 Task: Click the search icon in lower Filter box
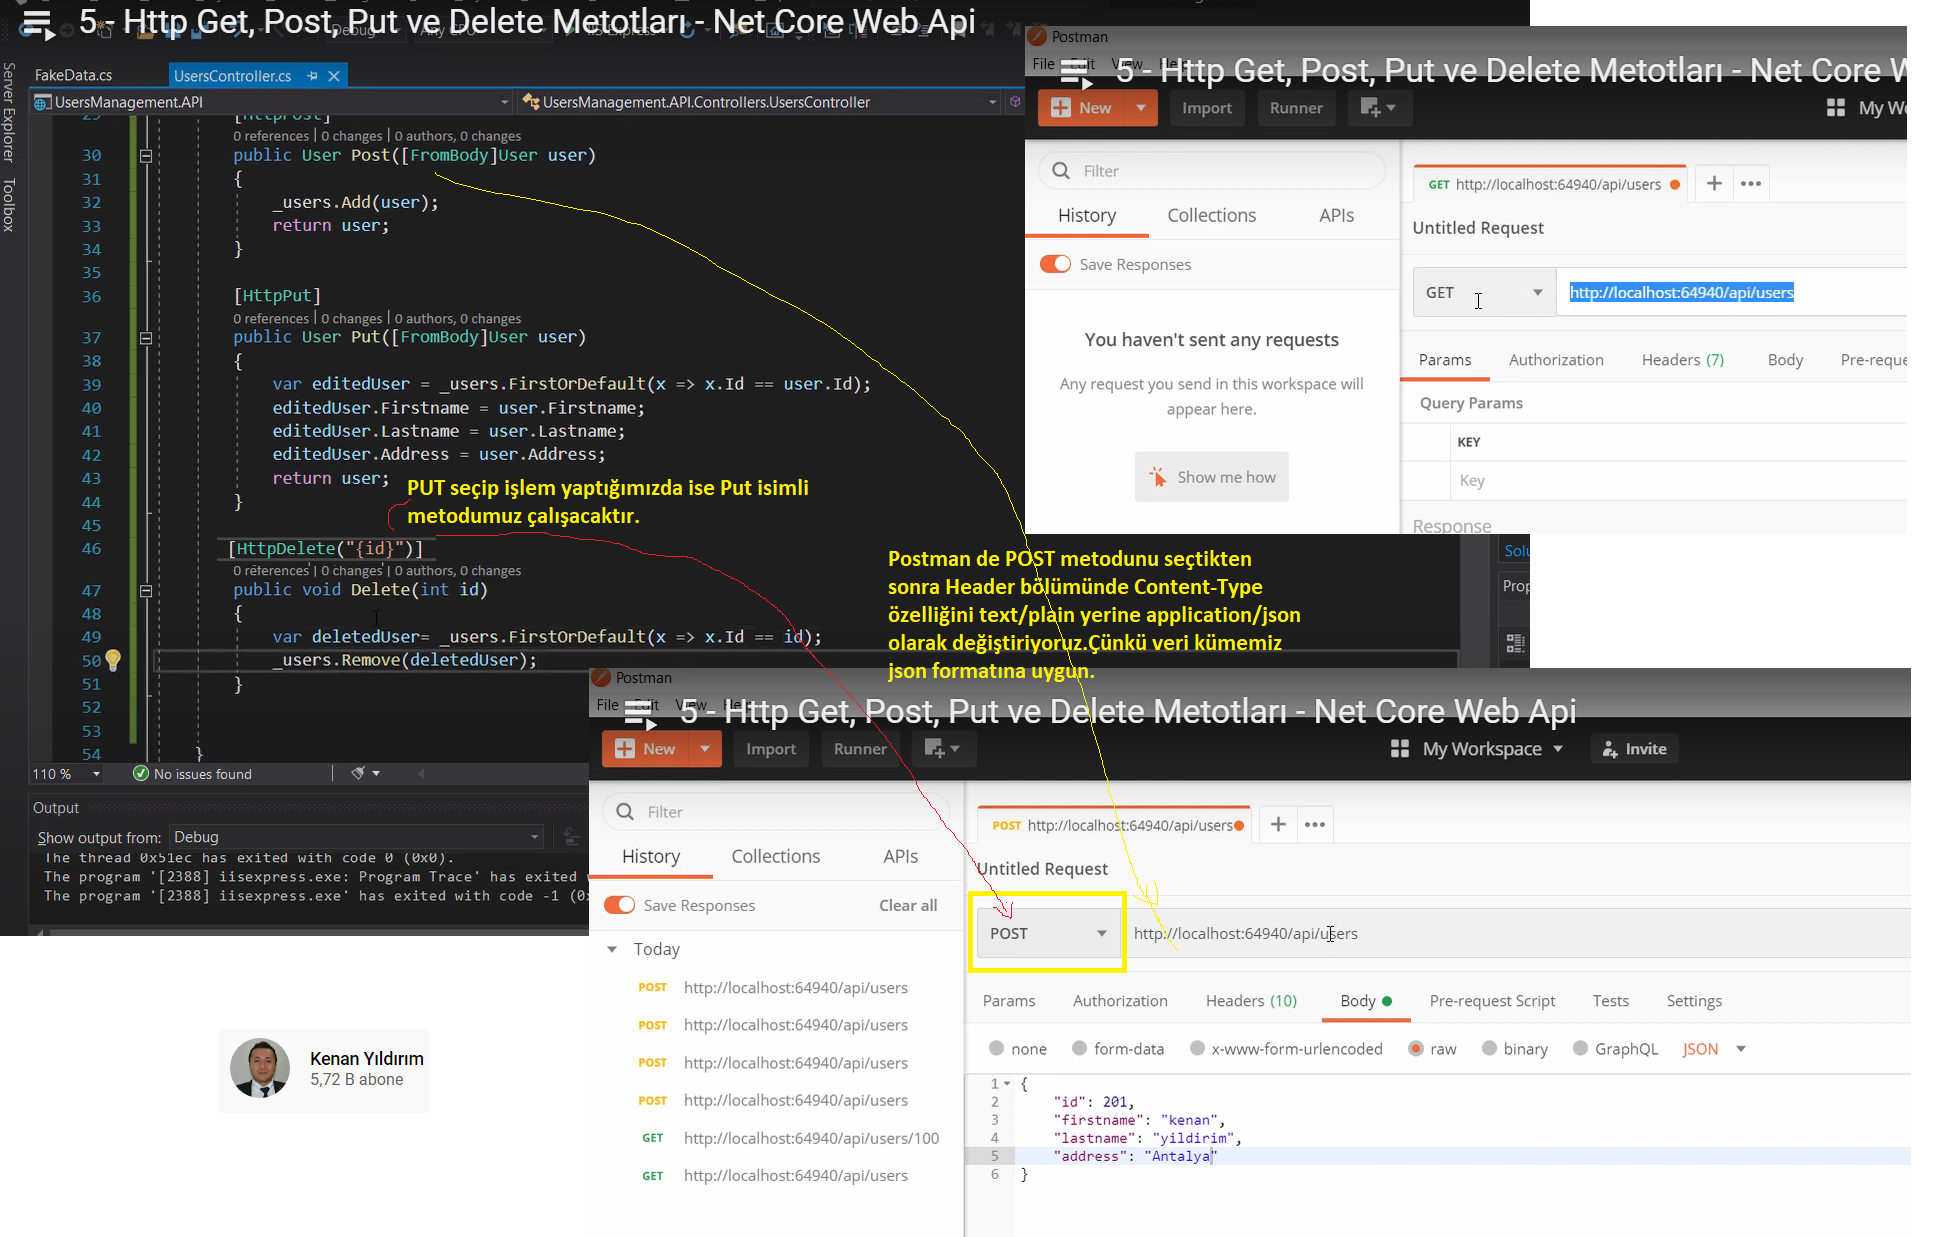coord(626,812)
